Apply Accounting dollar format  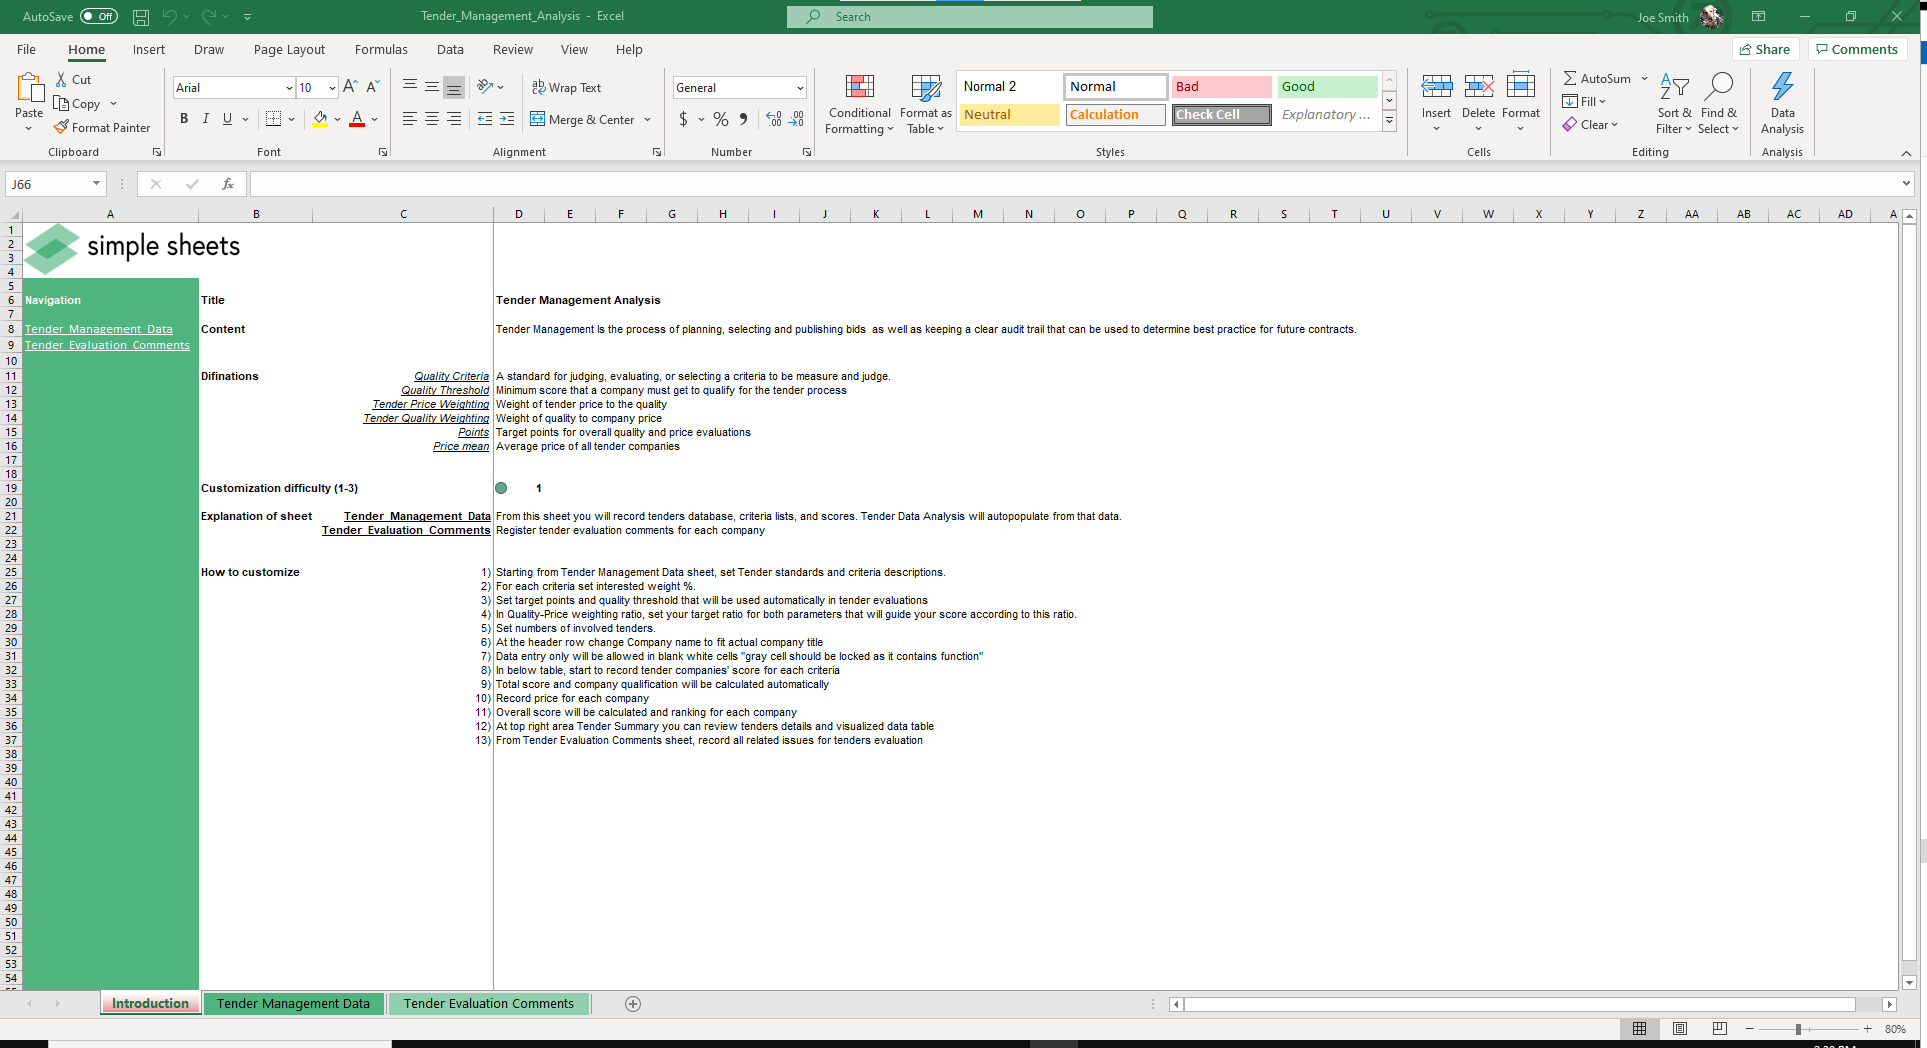click(683, 119)
